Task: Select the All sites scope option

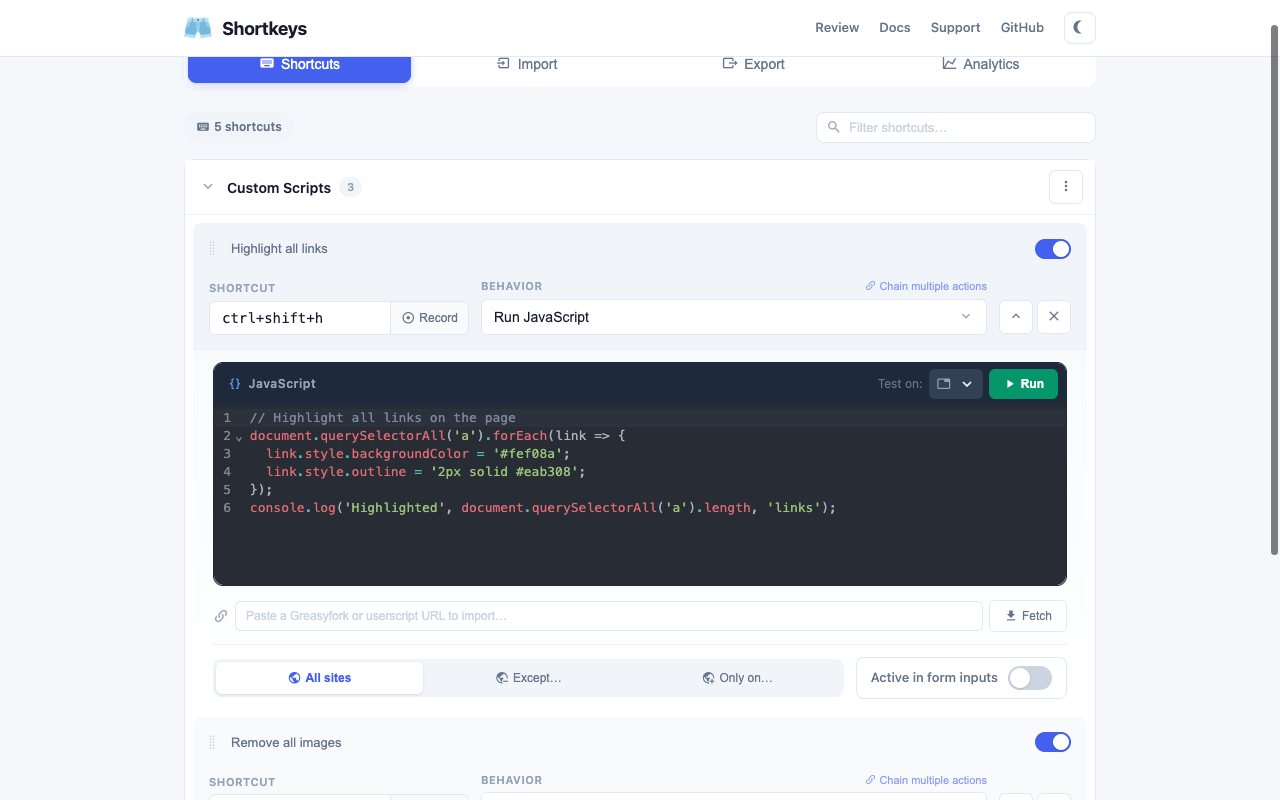Action: point(320,678)
